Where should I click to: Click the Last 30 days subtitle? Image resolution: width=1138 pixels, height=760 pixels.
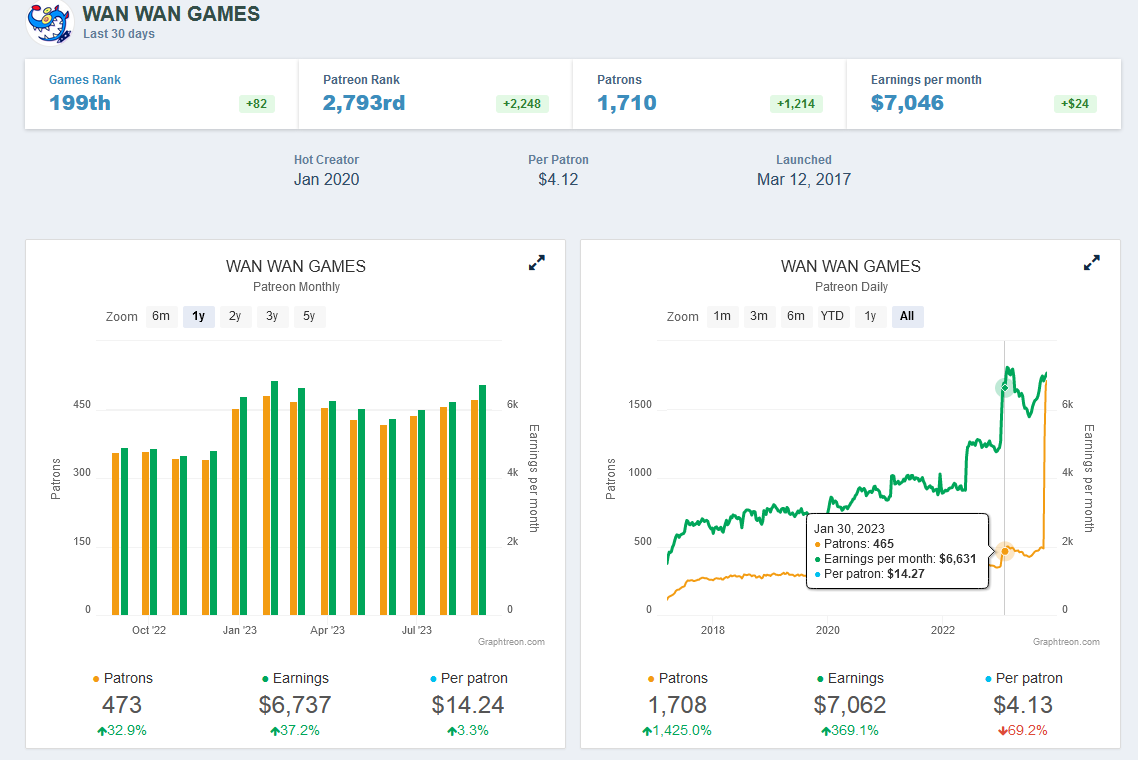click(119, 34)
